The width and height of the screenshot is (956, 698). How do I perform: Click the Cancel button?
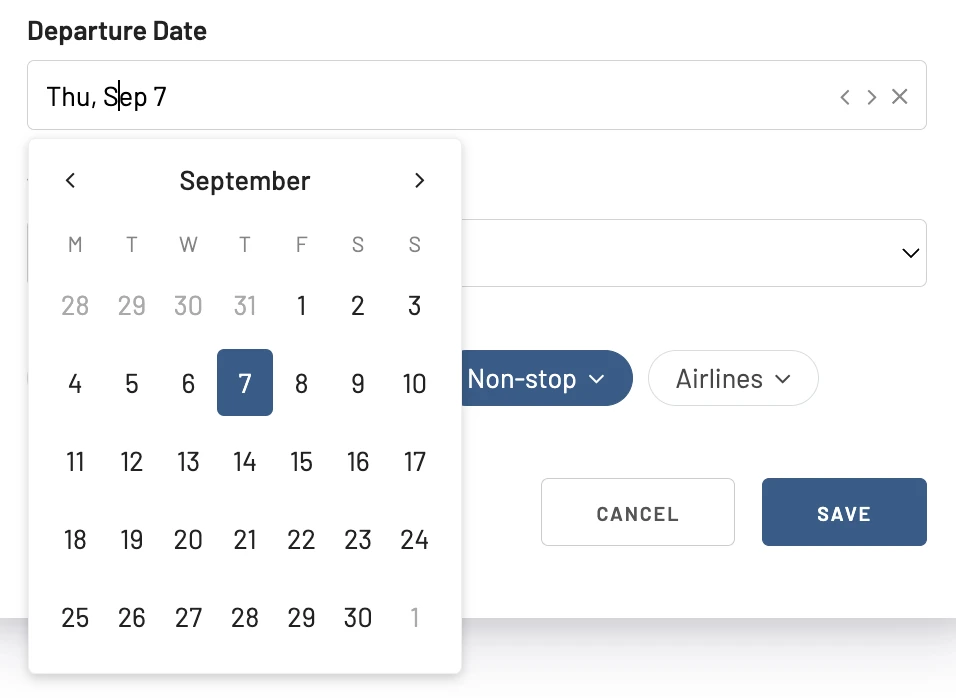click(x=638, y=512)
